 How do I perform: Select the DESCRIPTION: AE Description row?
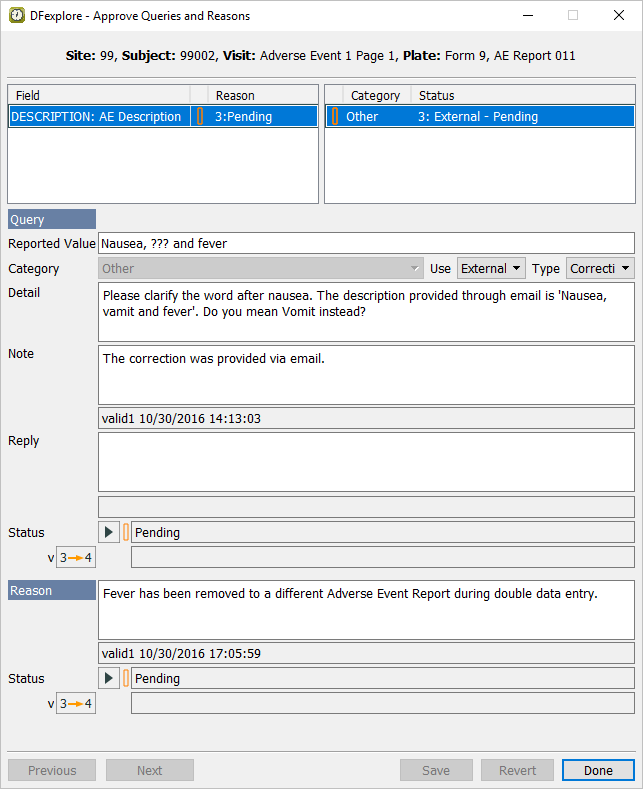point(96,117)
